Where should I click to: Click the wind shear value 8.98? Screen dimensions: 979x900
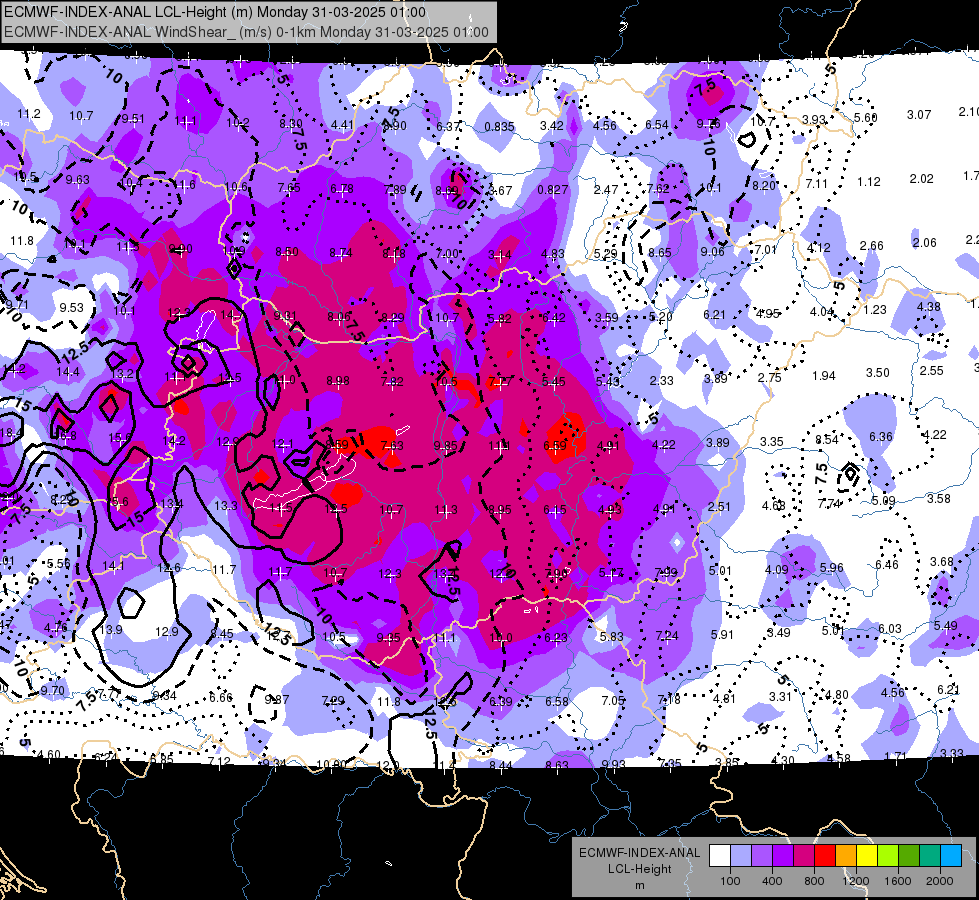tap(338, 381)
